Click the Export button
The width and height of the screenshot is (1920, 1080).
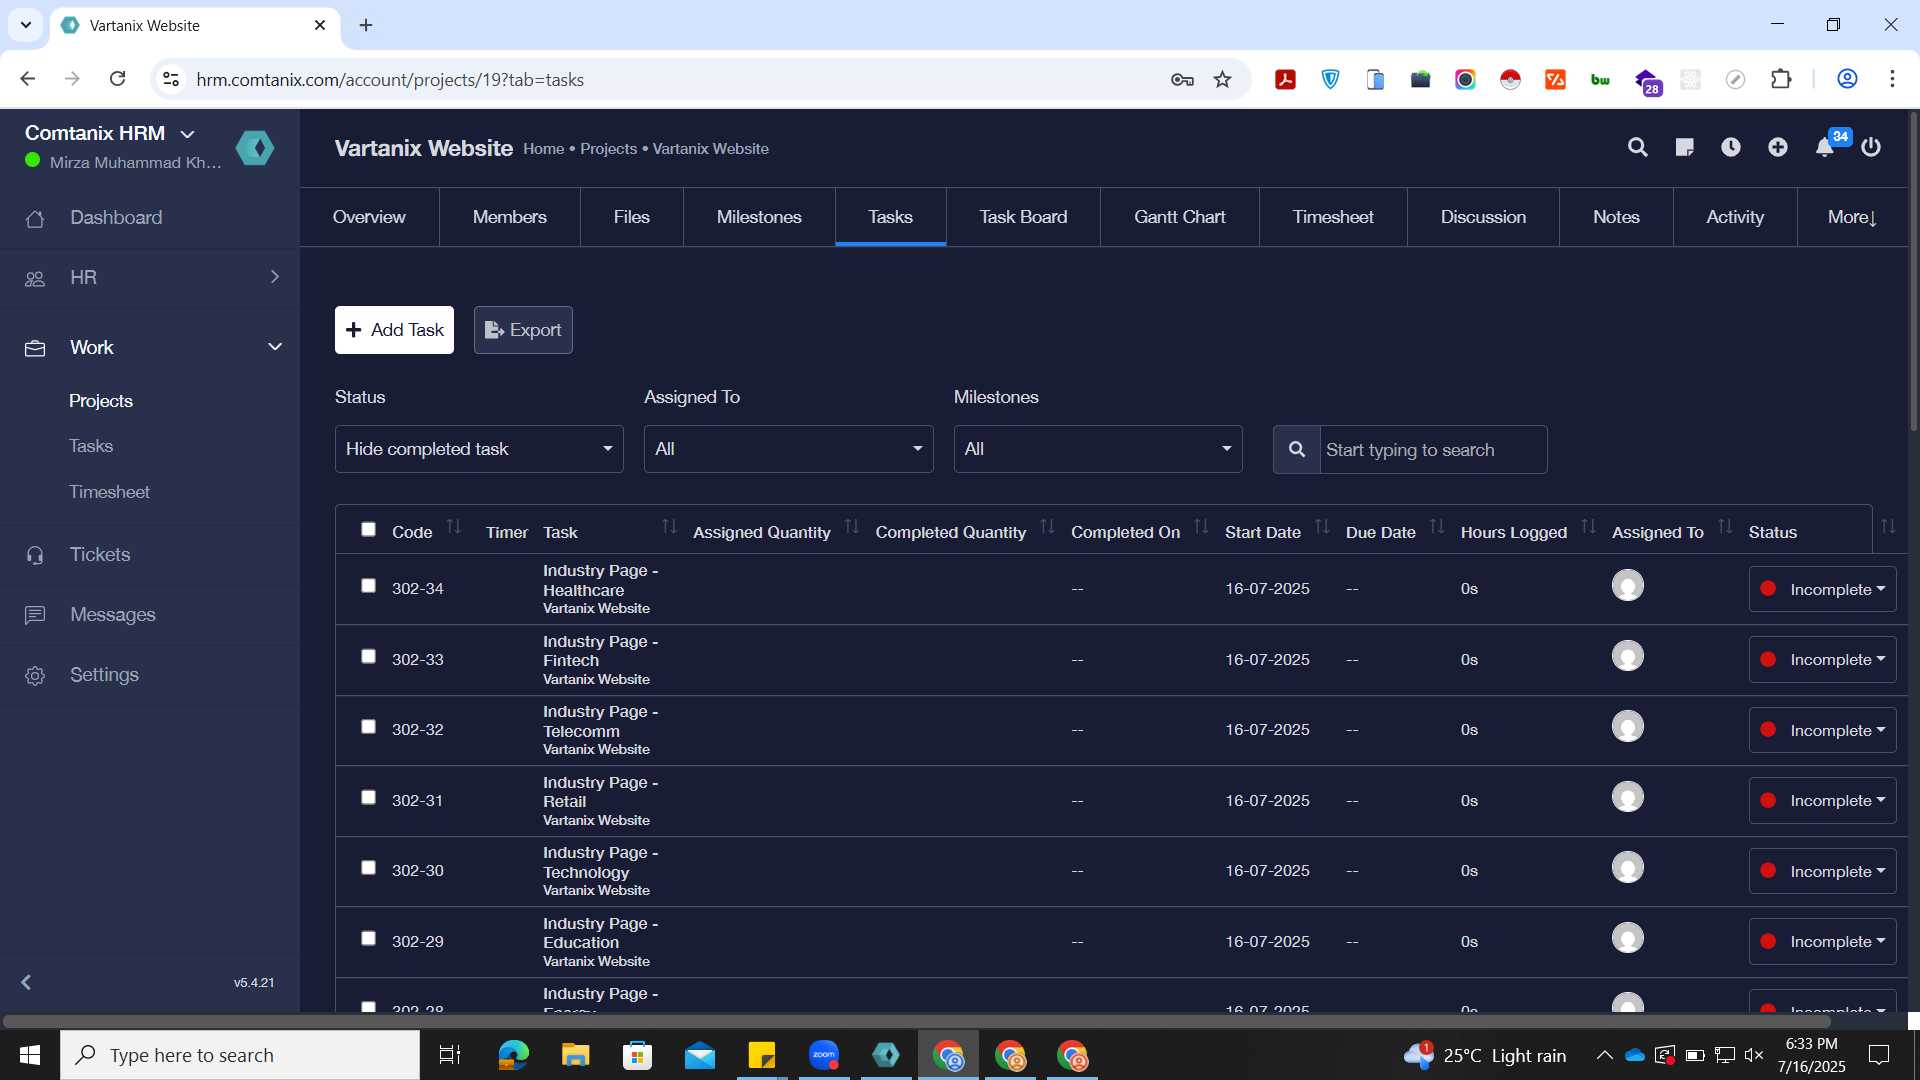(x=523, y=330)
